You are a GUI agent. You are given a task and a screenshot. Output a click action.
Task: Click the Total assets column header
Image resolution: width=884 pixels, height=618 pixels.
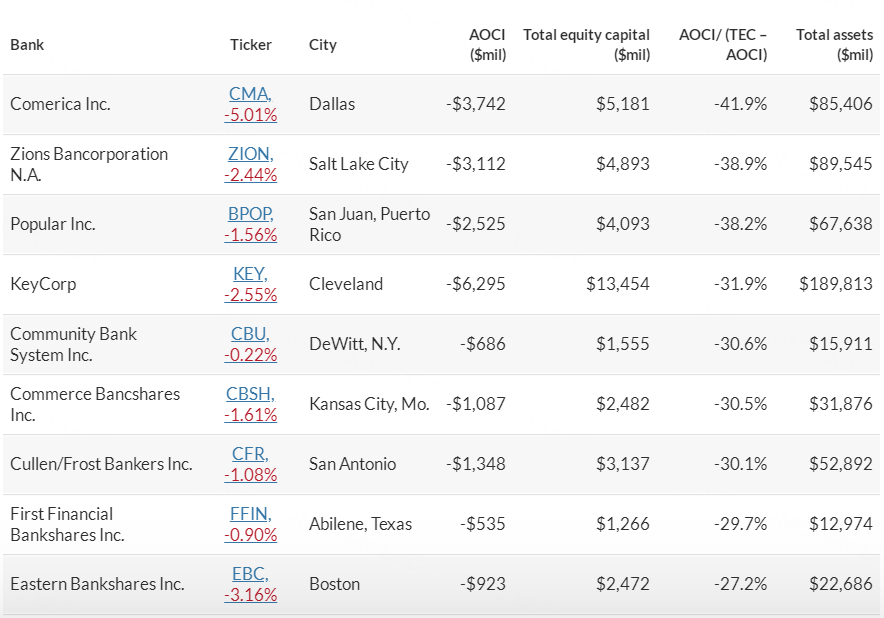834,45
